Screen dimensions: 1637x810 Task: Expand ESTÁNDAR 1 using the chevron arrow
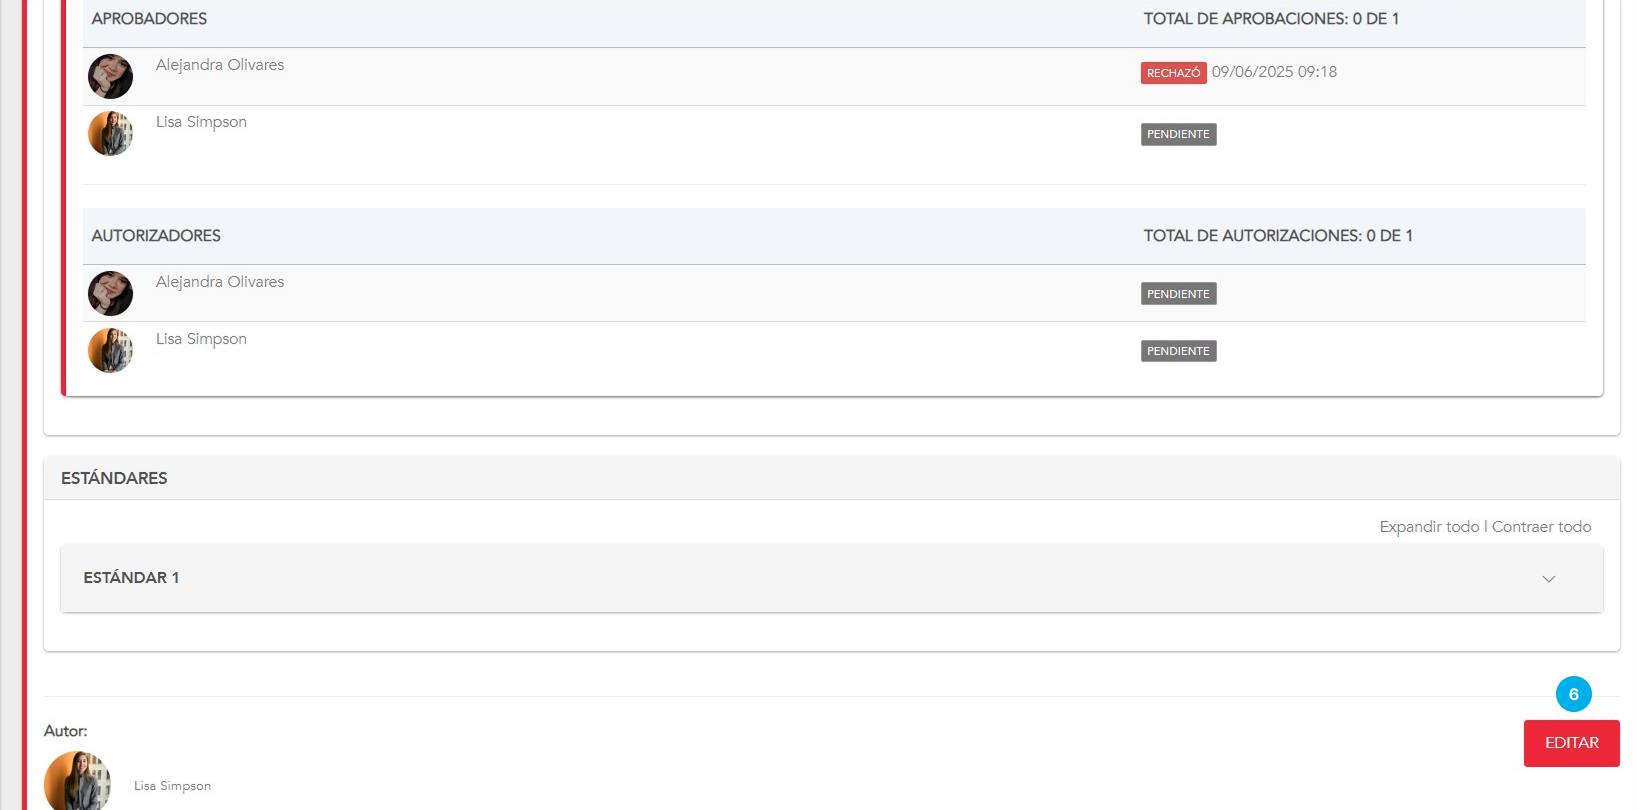click(1548, 579)
